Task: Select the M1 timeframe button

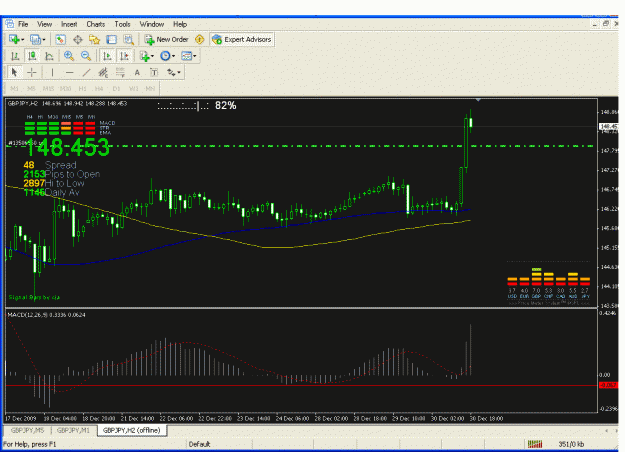Action: point(14,88)
